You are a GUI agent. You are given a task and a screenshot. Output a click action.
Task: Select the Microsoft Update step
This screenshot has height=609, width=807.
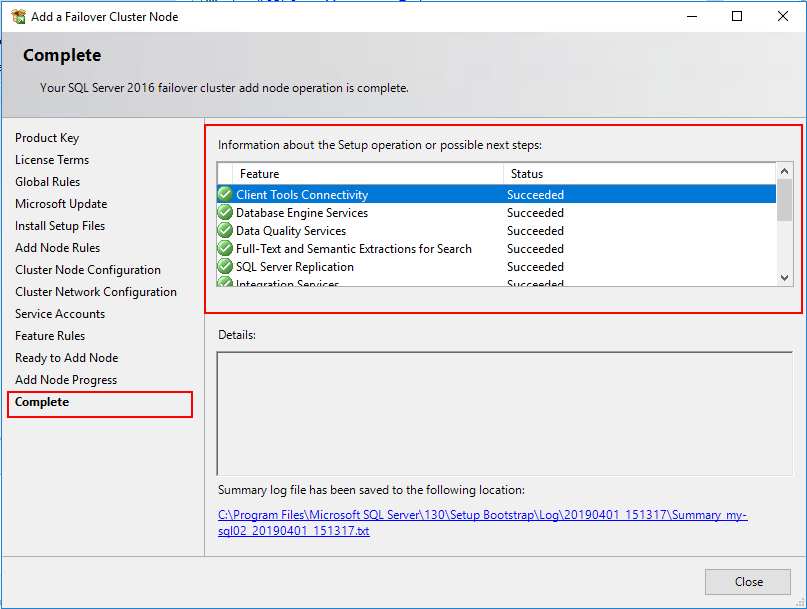61,204
